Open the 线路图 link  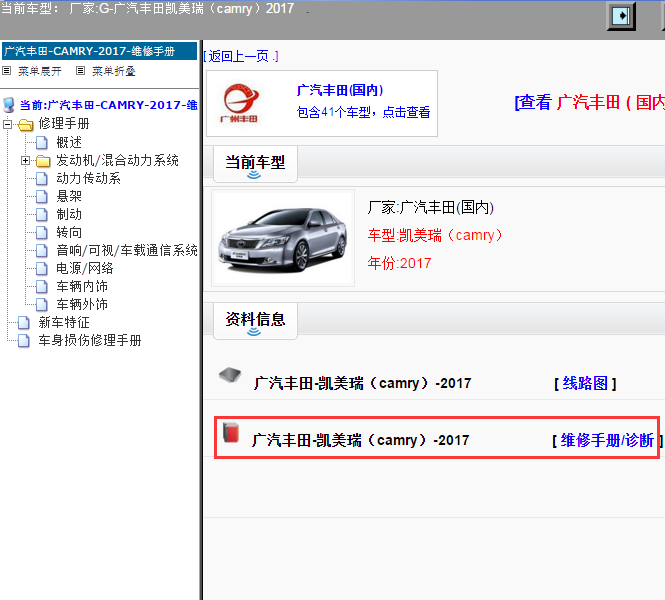tap(585, 383)
